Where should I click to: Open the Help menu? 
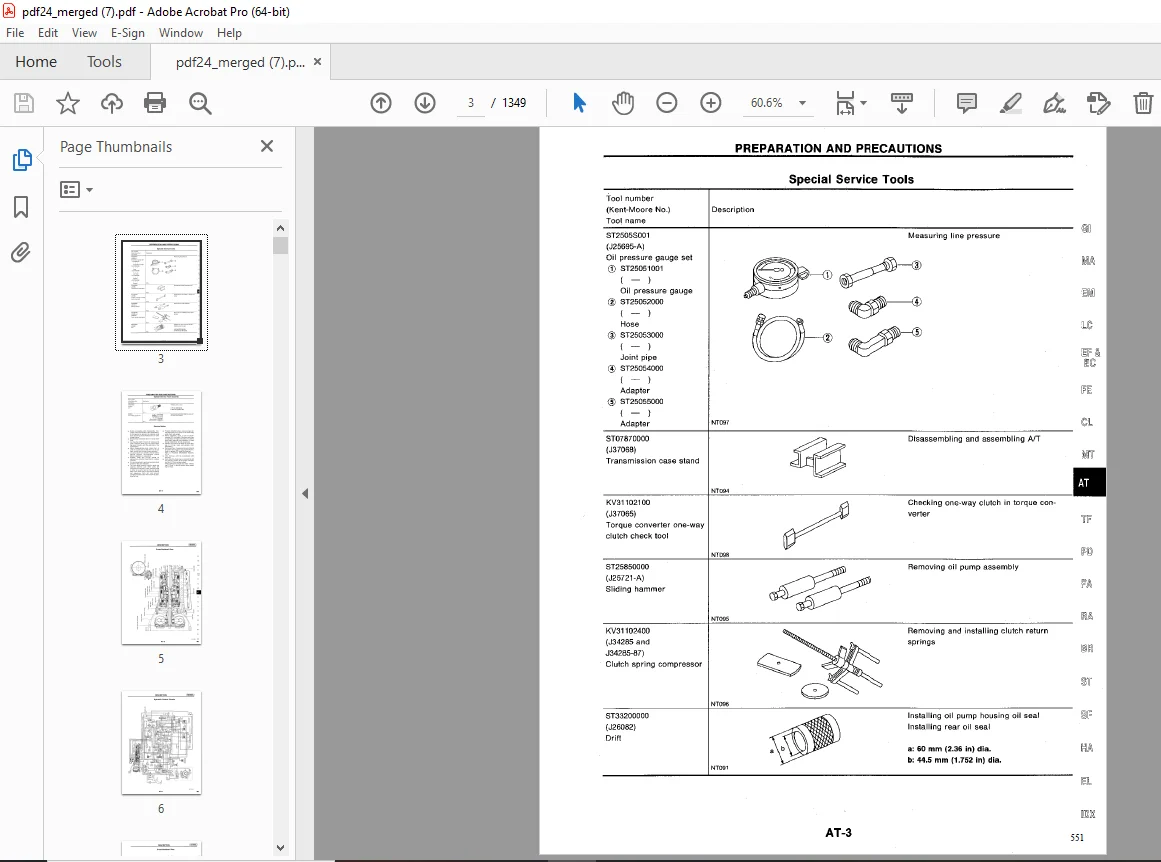coord(229,33)
